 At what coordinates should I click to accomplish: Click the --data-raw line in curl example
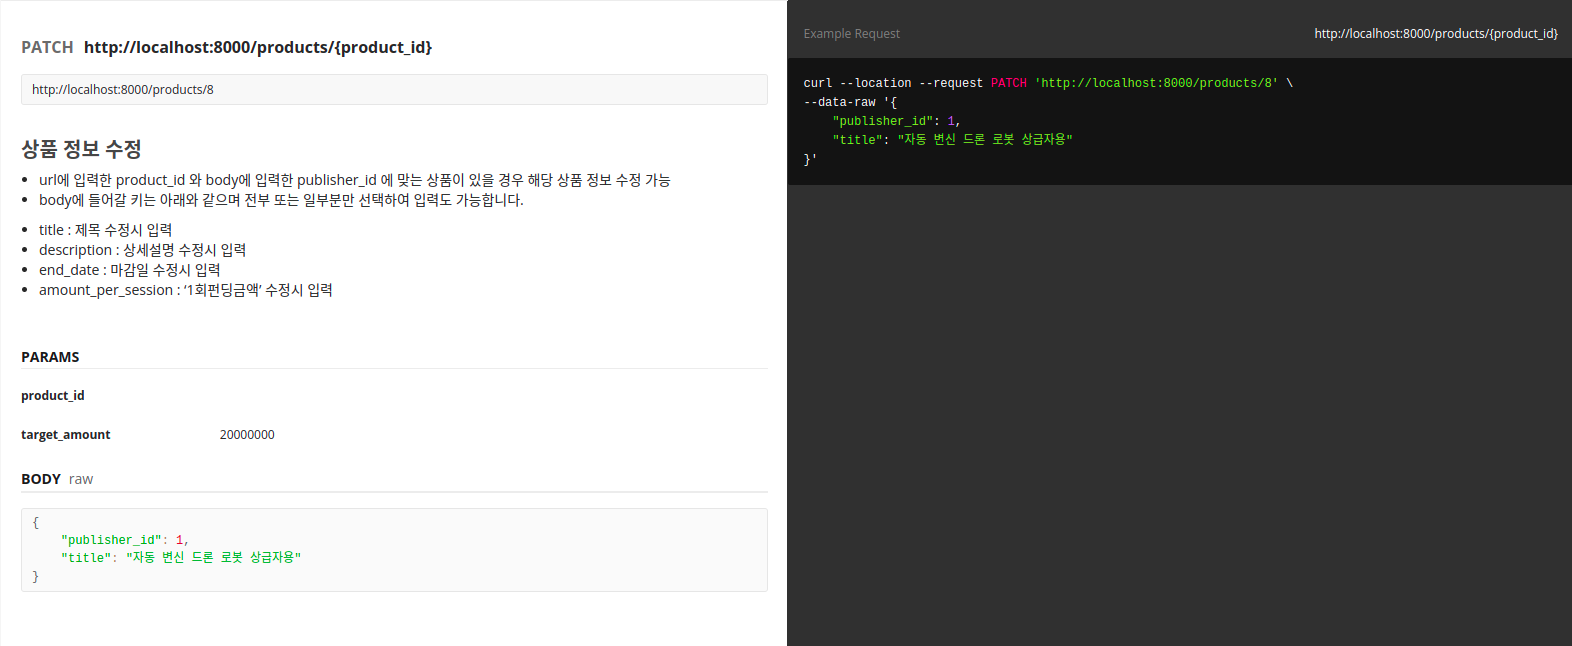[850, 102]
